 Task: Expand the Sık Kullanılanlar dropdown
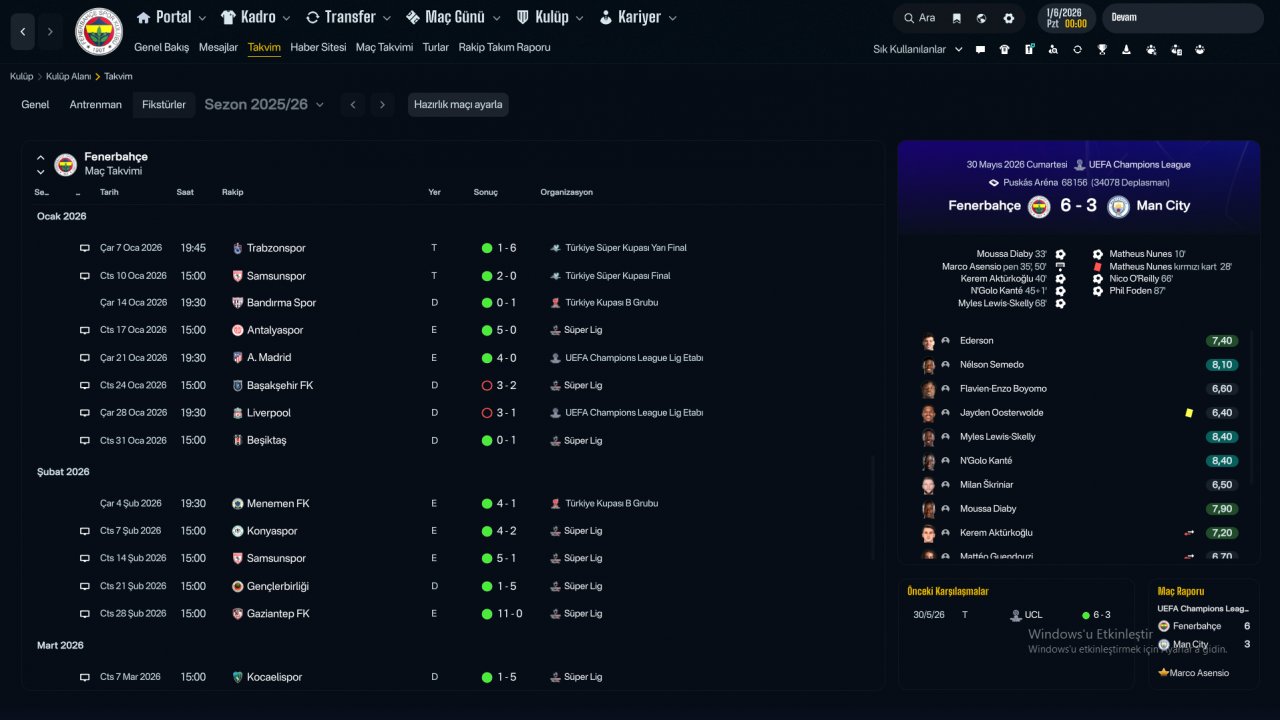pos(918,49)
